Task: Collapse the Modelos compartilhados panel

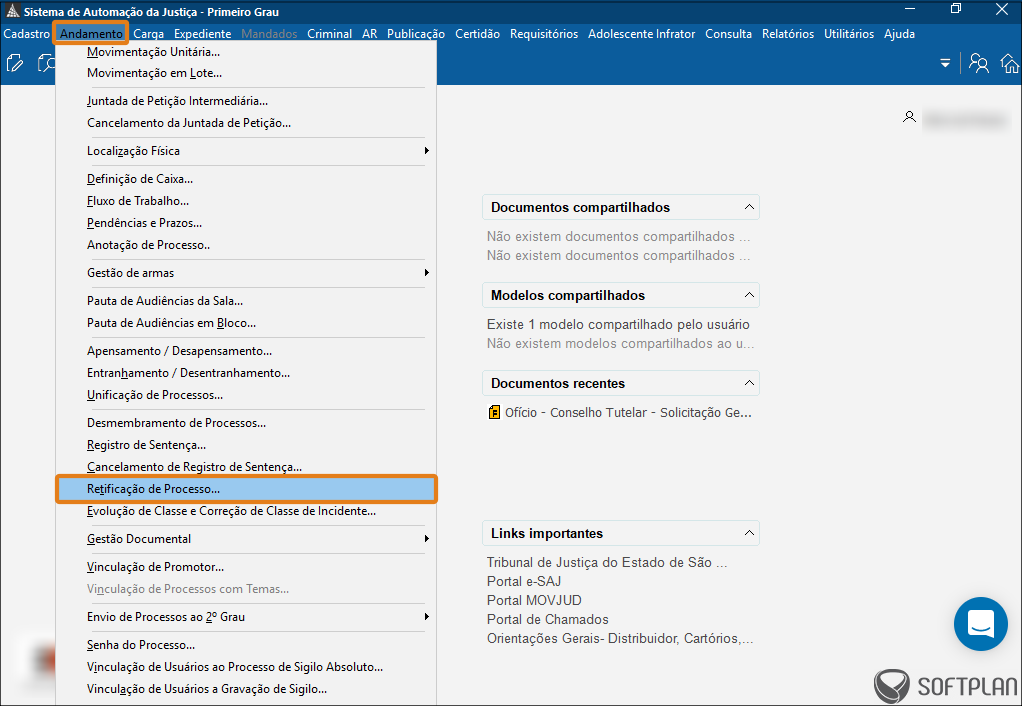Action: 749,295
